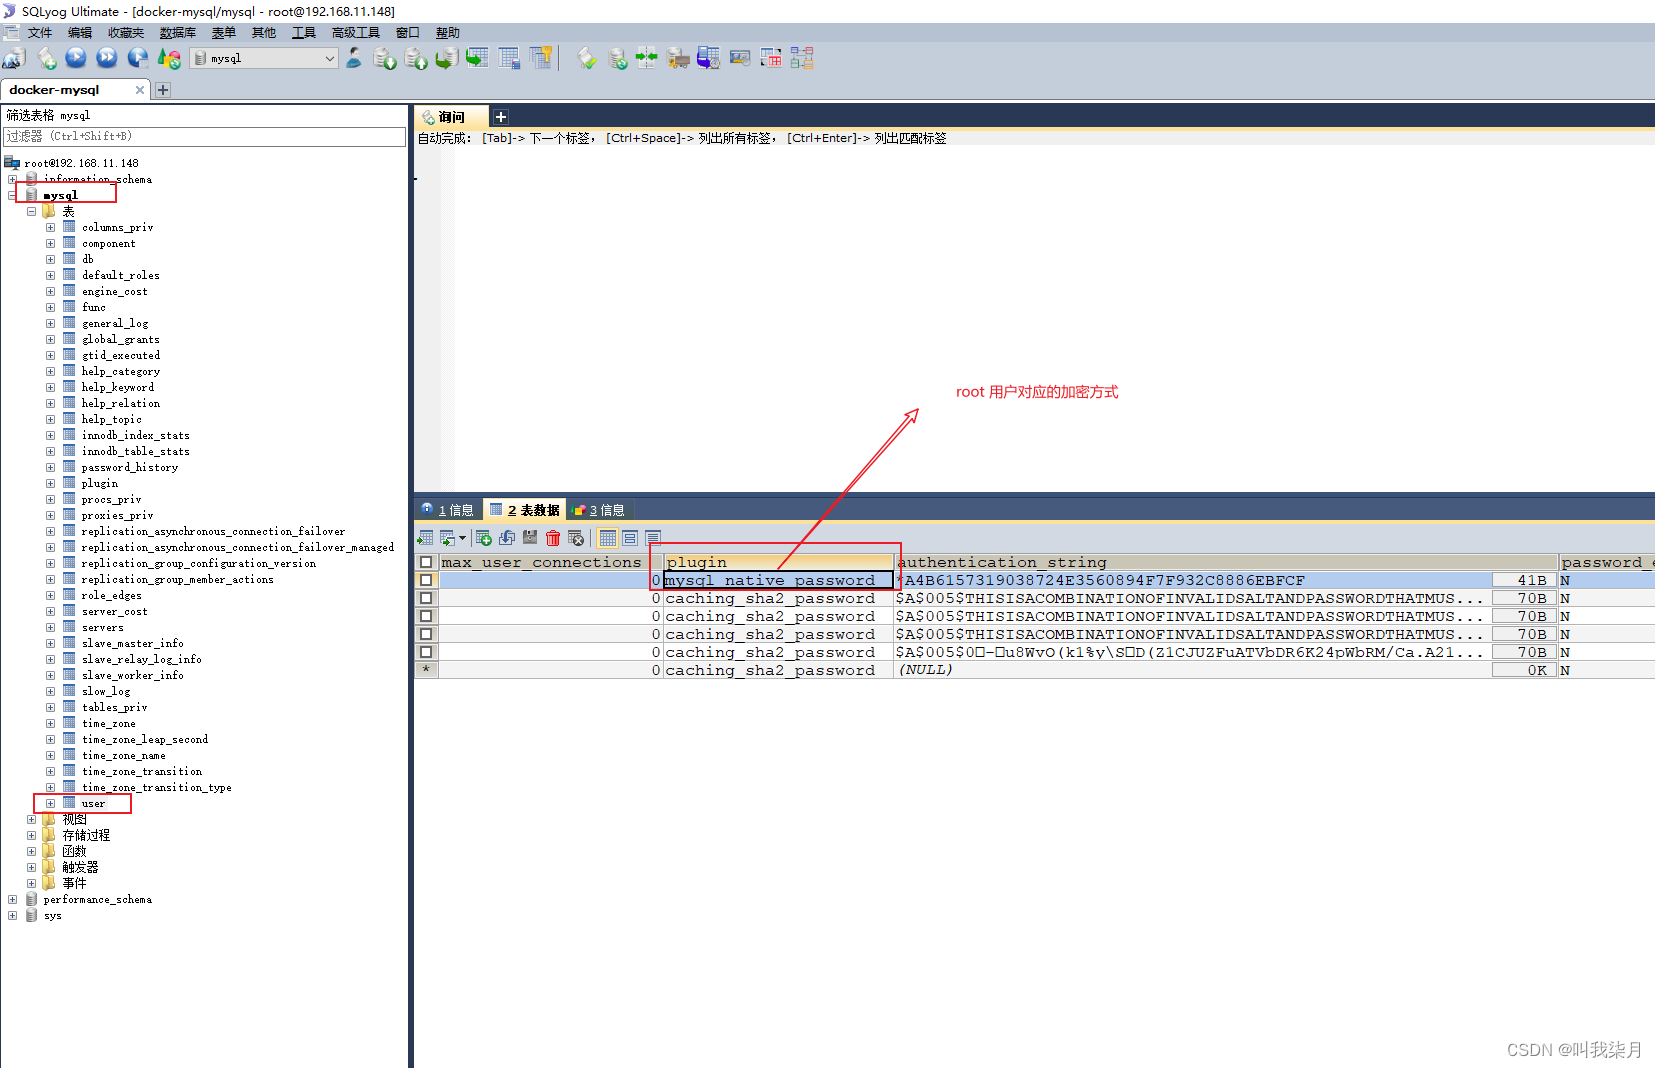Click the insert new row icon
Screen dimensions: 1655x1068
(484, 538)
